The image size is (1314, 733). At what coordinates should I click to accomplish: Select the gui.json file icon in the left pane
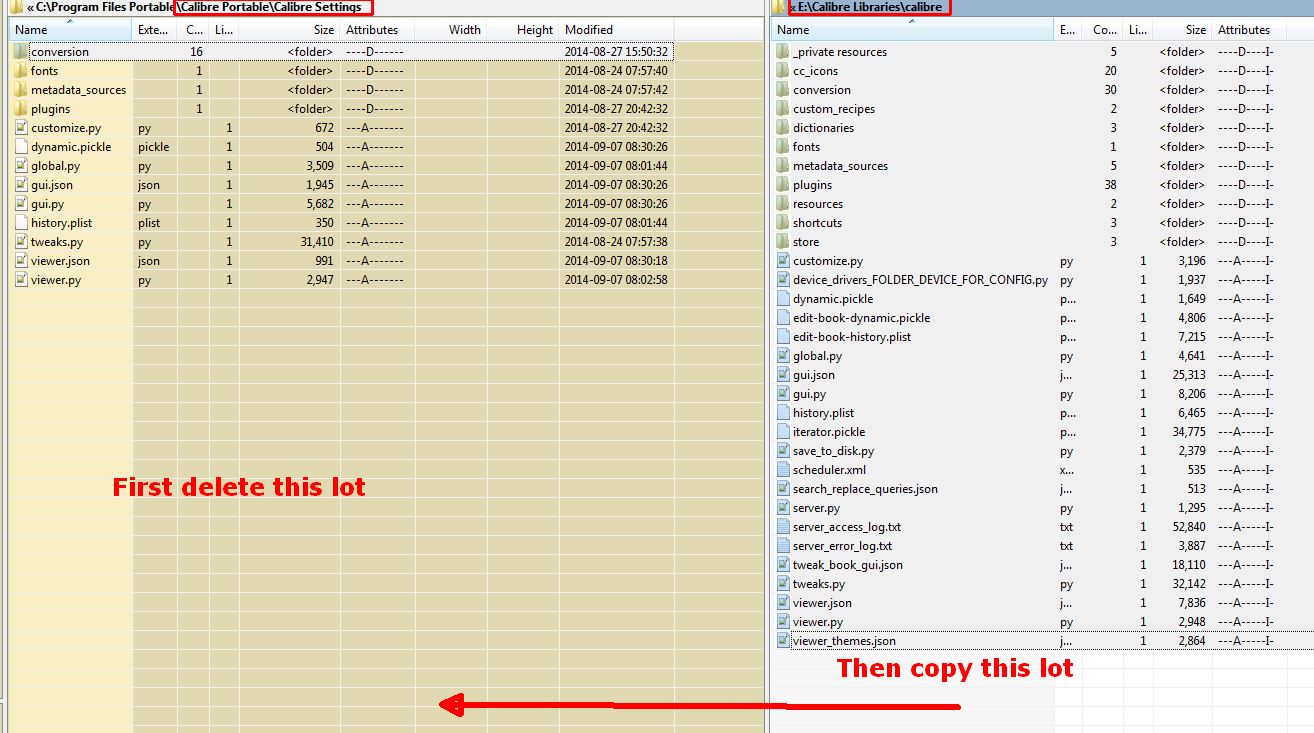coord(21,185)
